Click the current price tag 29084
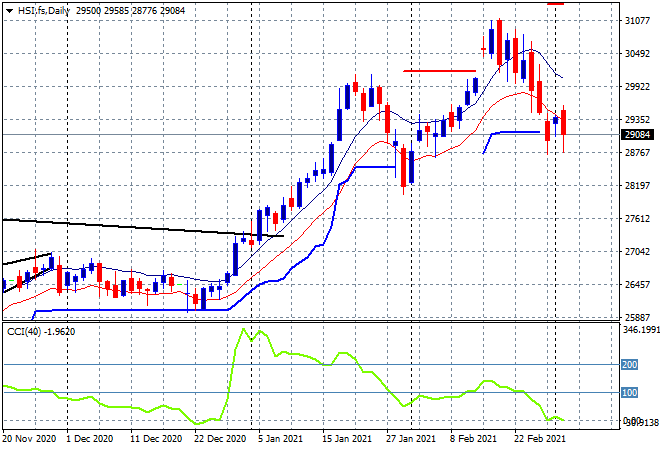 pyautogui.click(x=637, y=135)
